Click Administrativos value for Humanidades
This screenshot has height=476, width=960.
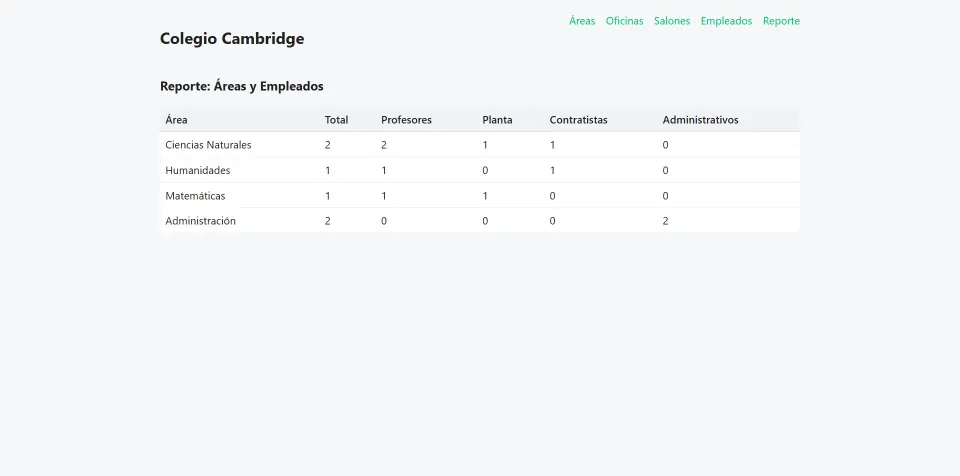[666, 170]
